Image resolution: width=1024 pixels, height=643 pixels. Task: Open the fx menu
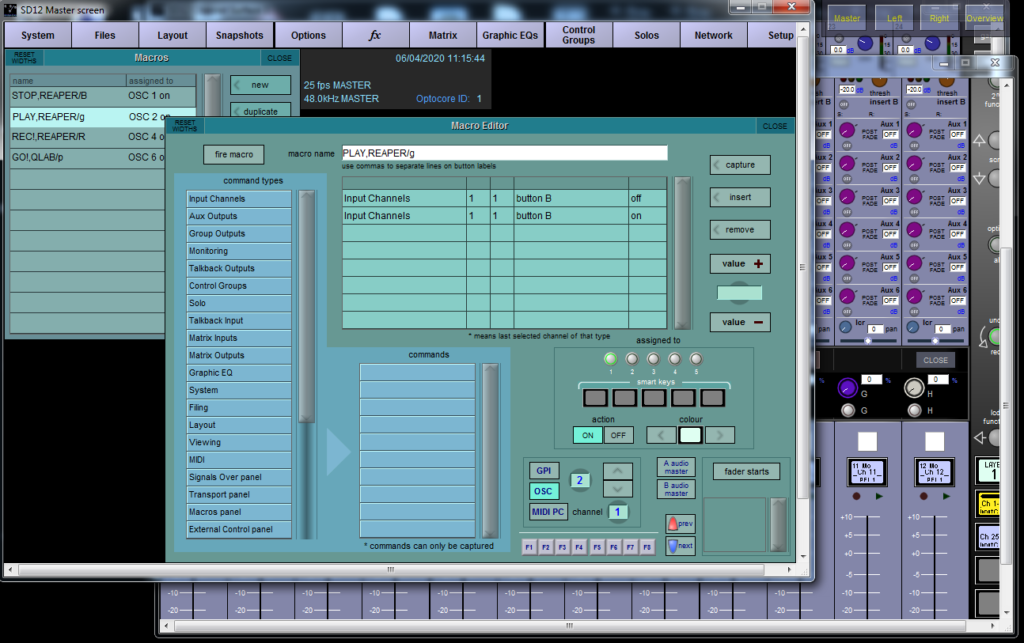[x=375, y=35]
